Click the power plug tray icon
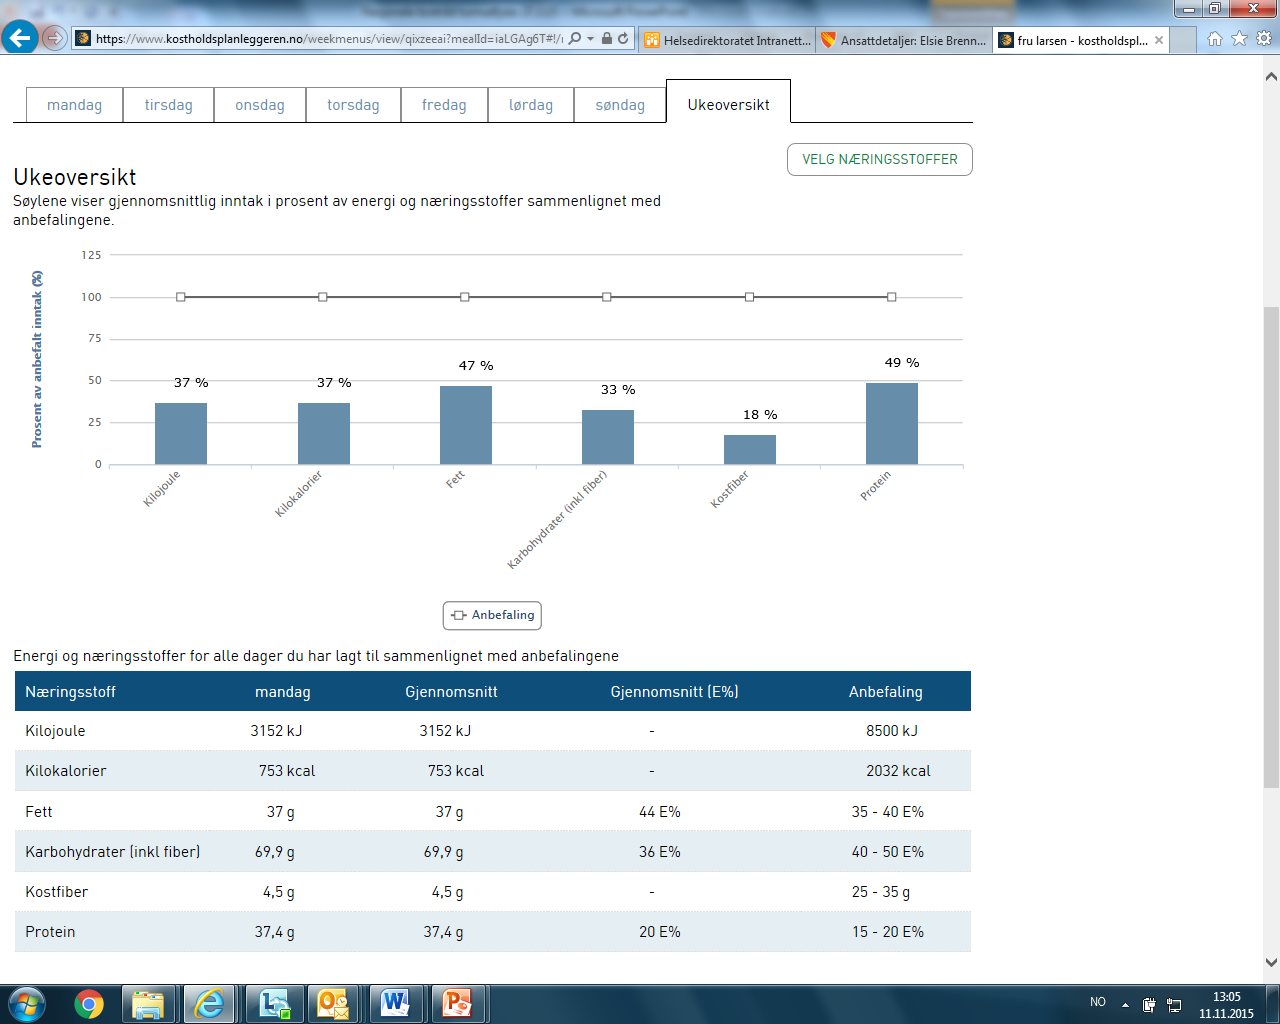1280x1024 pixels. pyautogui.click(x=1149, y=1004)
